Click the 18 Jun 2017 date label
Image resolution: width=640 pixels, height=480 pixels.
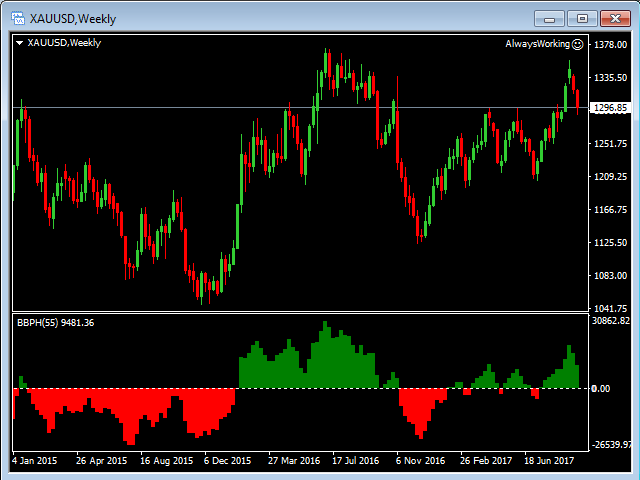tap(548, 461)
